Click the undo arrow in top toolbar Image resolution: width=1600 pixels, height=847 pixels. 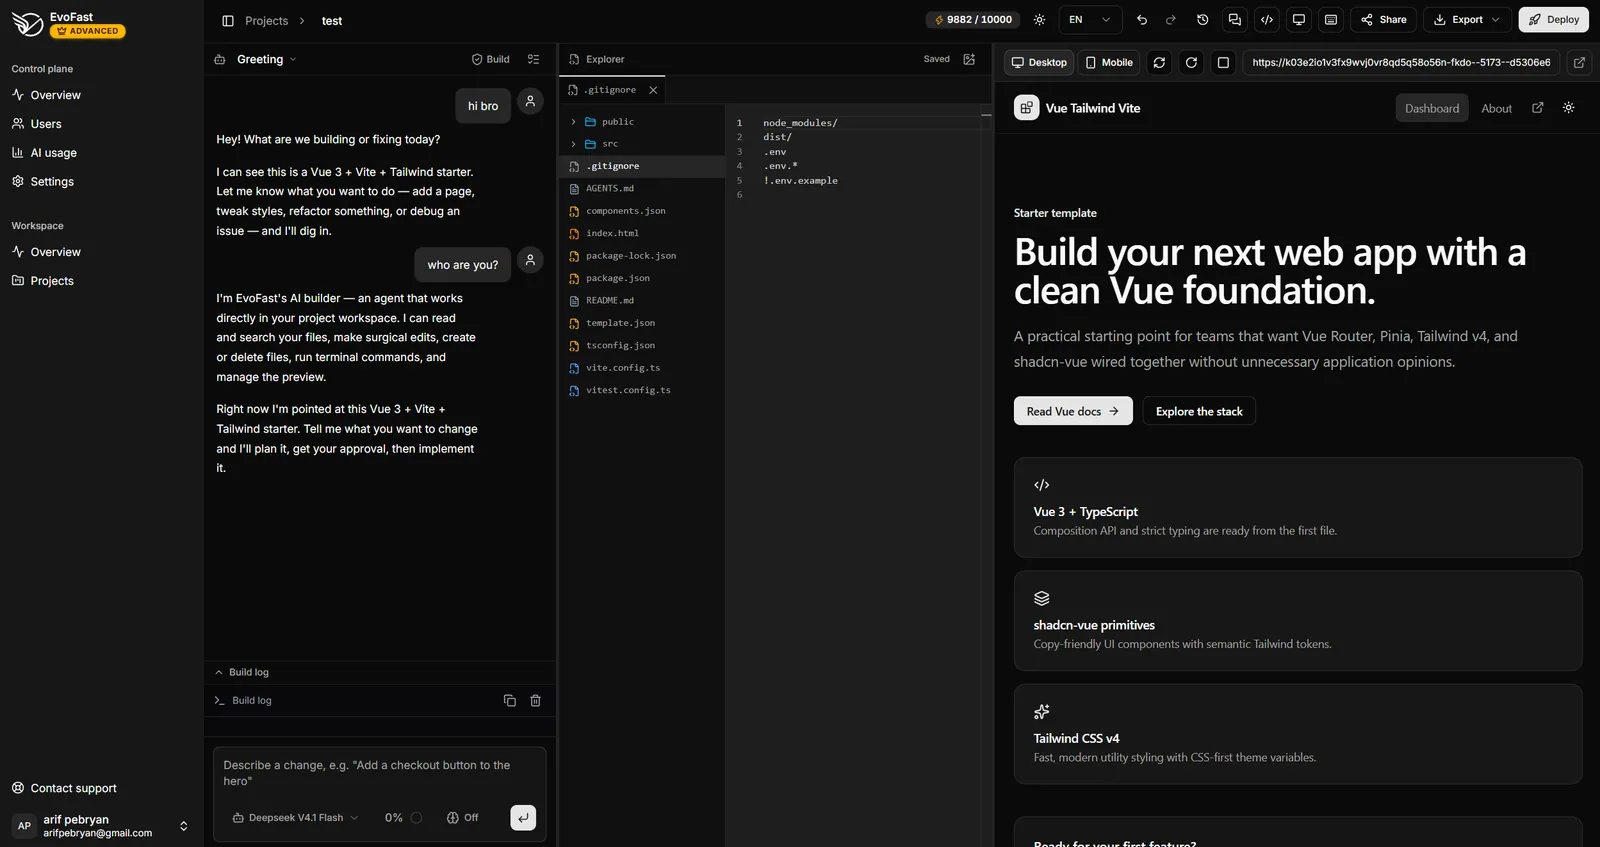[x=1142, y=20]
